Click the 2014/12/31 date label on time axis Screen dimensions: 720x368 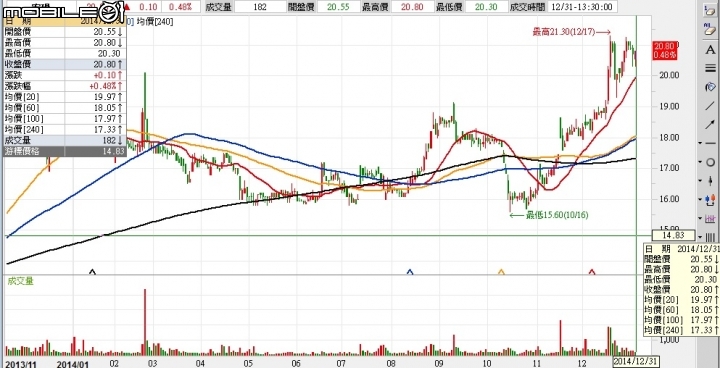(636, 361)
